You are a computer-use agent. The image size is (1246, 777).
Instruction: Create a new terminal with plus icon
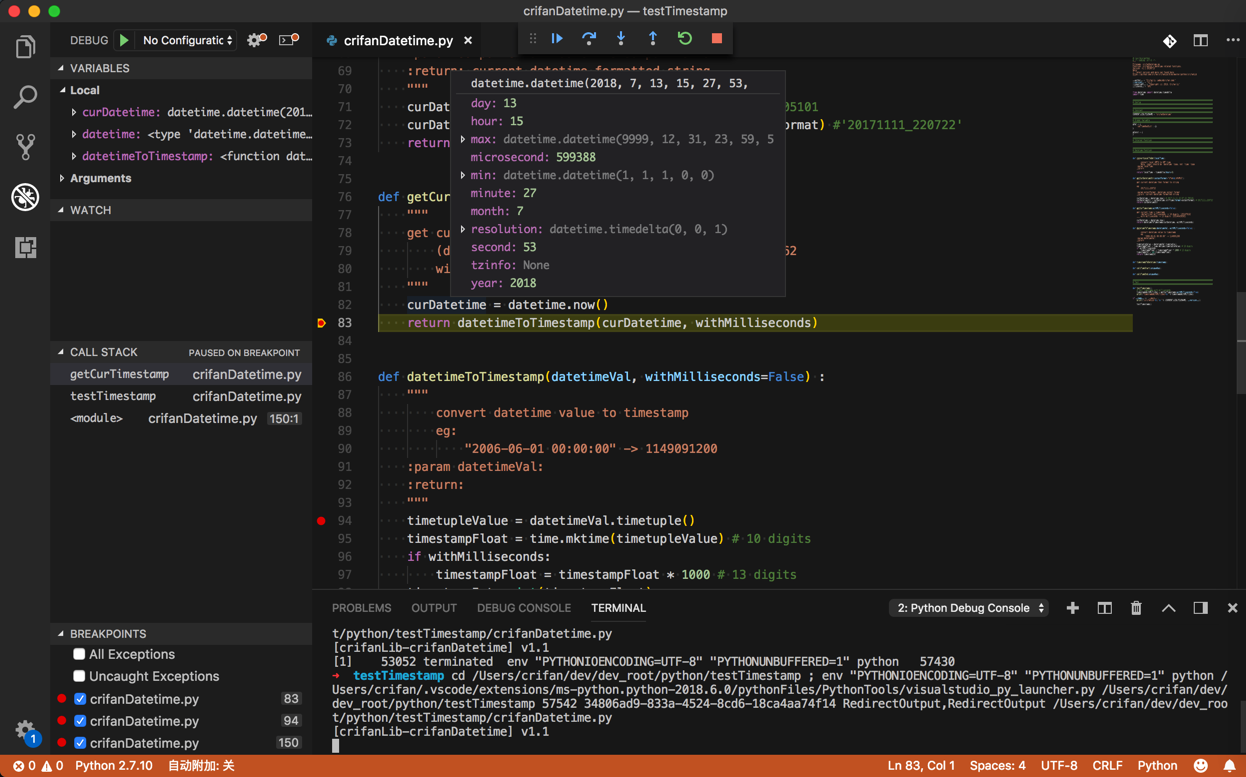pos(1073,608)
